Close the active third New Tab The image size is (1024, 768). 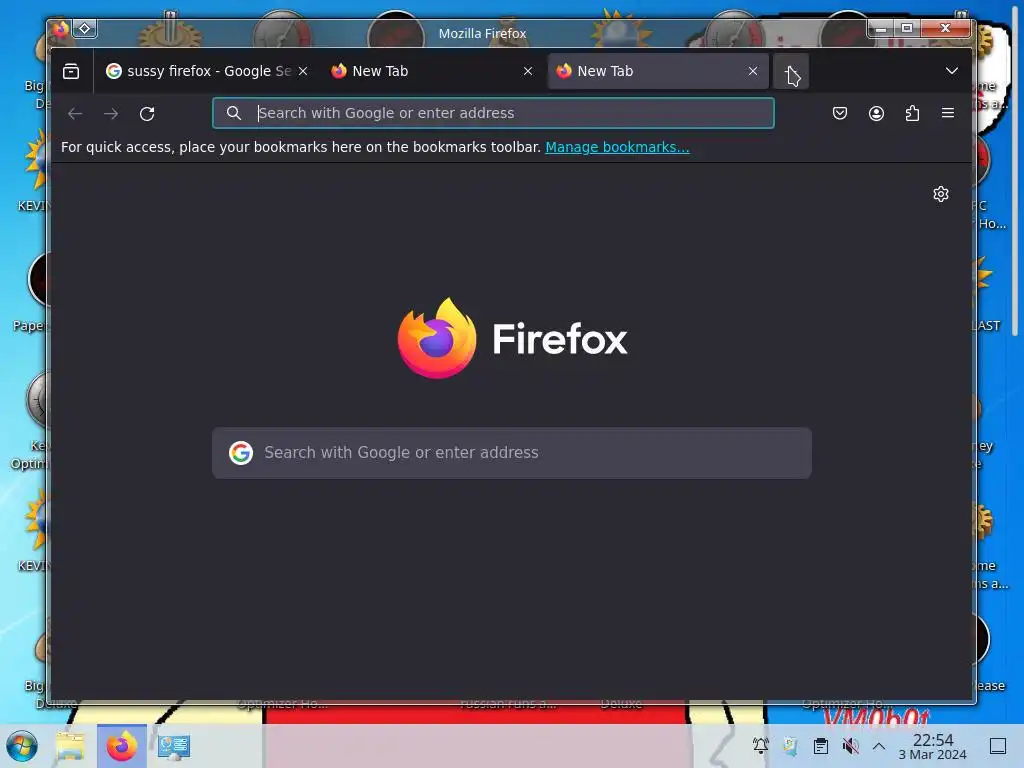753,71
